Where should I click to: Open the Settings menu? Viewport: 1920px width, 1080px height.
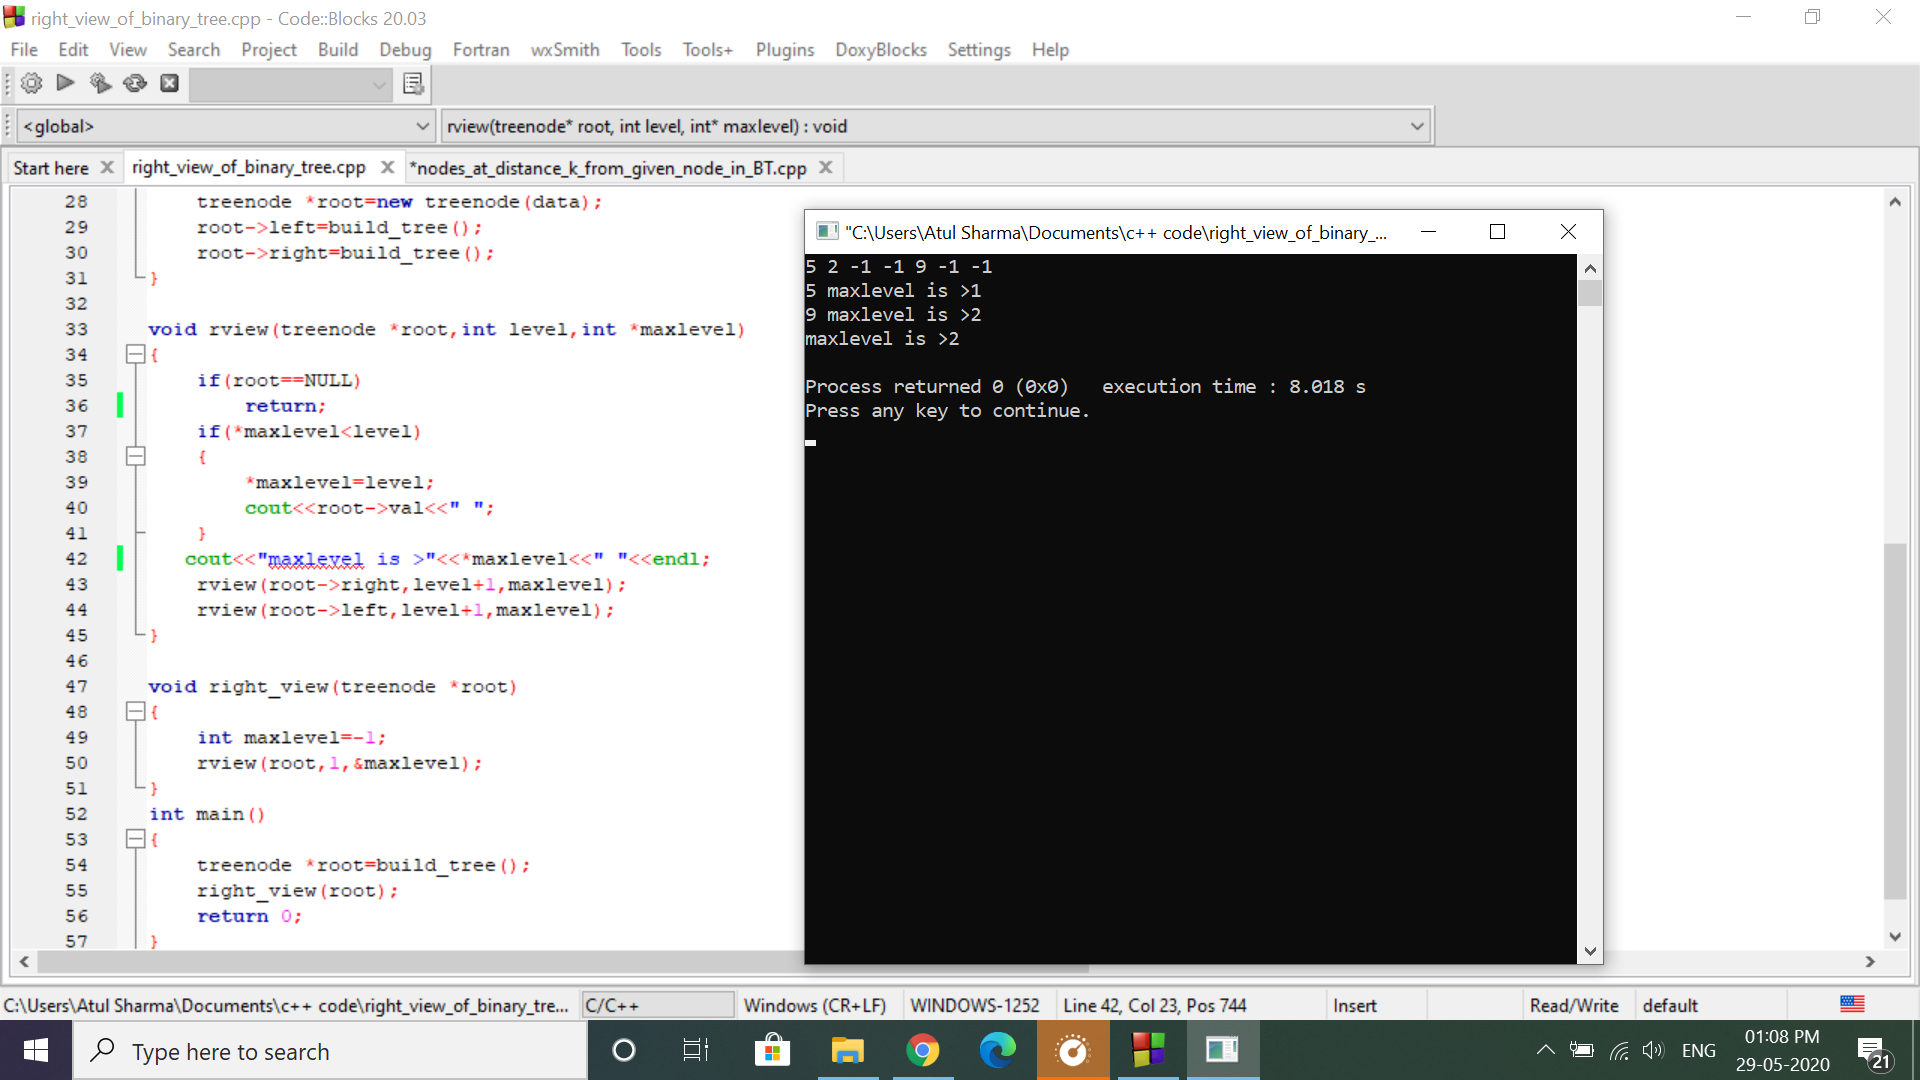[x=979, y=49]
